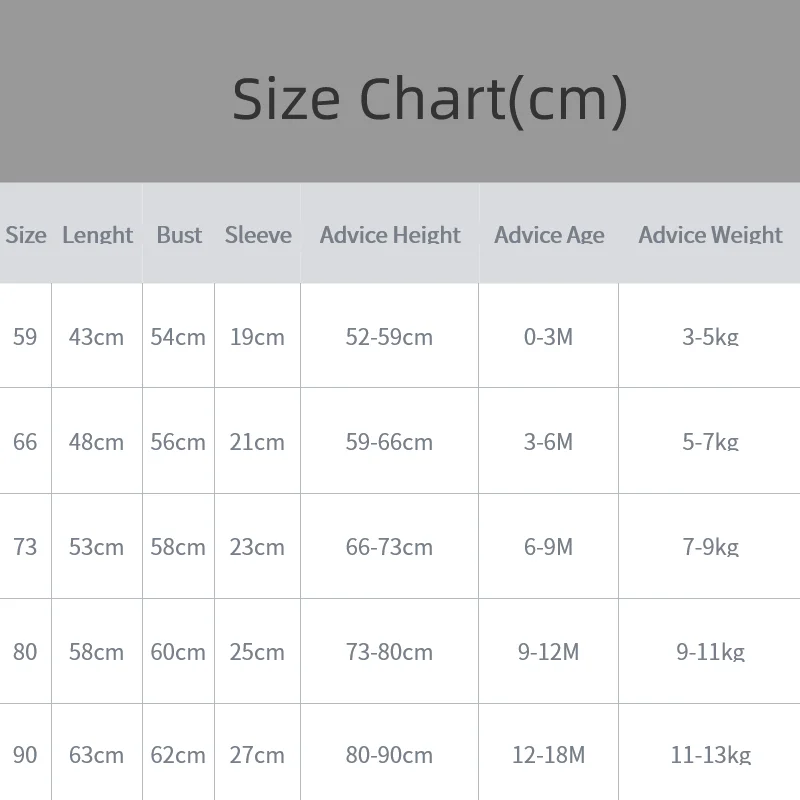Click the Sleeve column header
Image resolution: width=800 pixels, height=800 pixels.
click(258, 235)
